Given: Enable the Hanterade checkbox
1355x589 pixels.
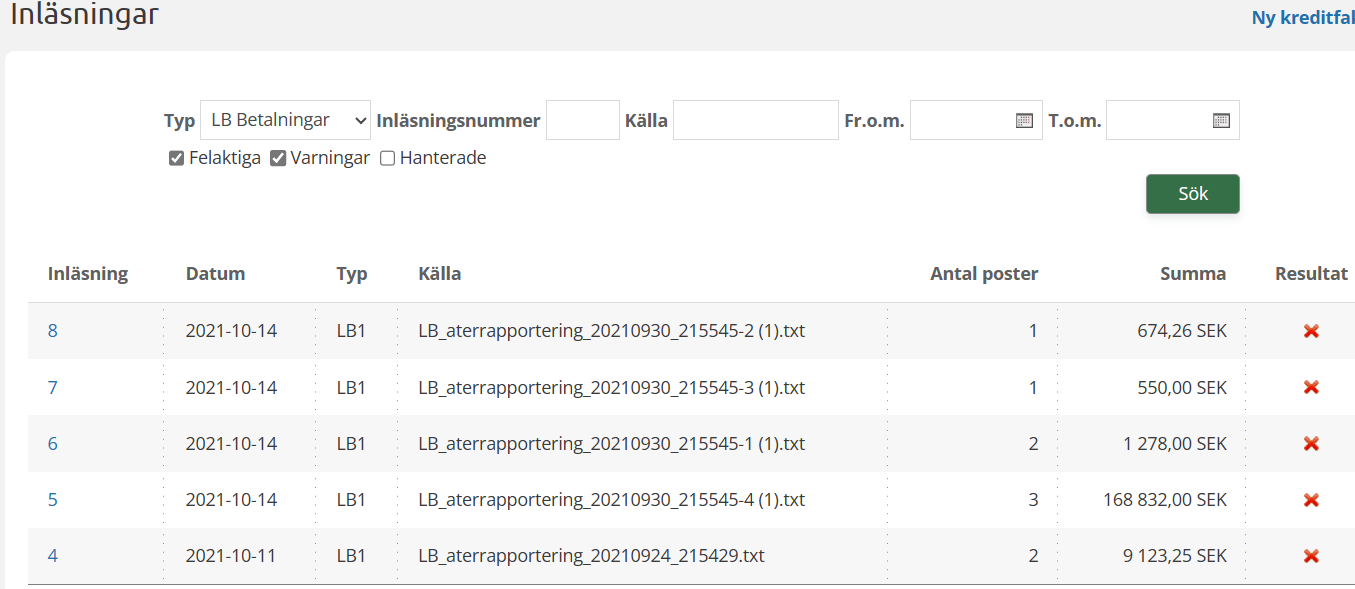Looking at the screenshot, I should [x=388, y=158].
